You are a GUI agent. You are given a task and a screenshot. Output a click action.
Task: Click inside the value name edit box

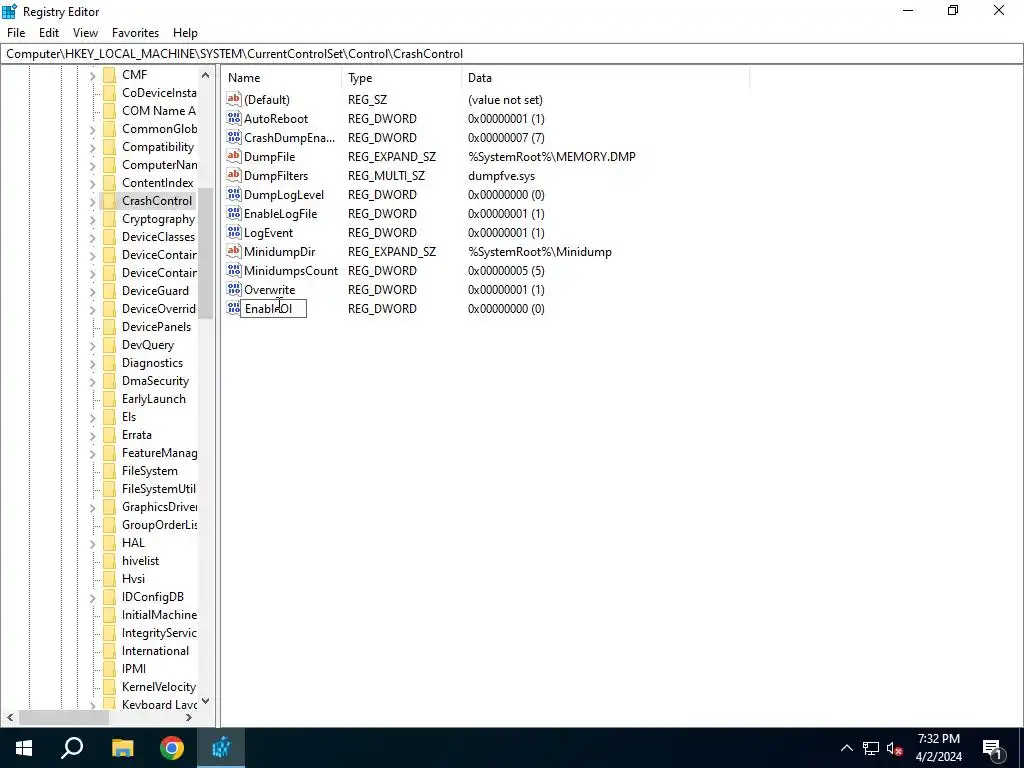273,309
